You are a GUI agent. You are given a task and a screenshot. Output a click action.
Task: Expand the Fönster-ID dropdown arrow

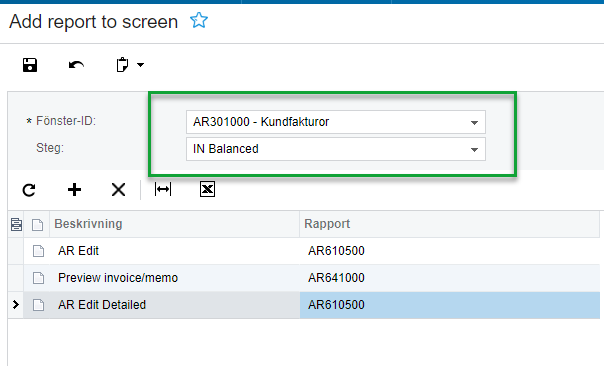pyautogui.click(x=474, y=123)
